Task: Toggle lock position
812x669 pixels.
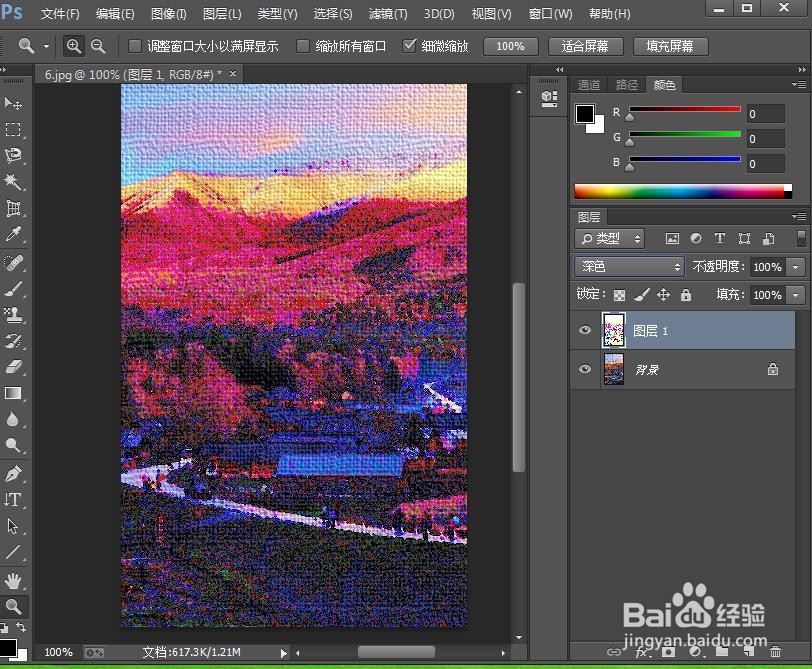Action: (663, 295)
